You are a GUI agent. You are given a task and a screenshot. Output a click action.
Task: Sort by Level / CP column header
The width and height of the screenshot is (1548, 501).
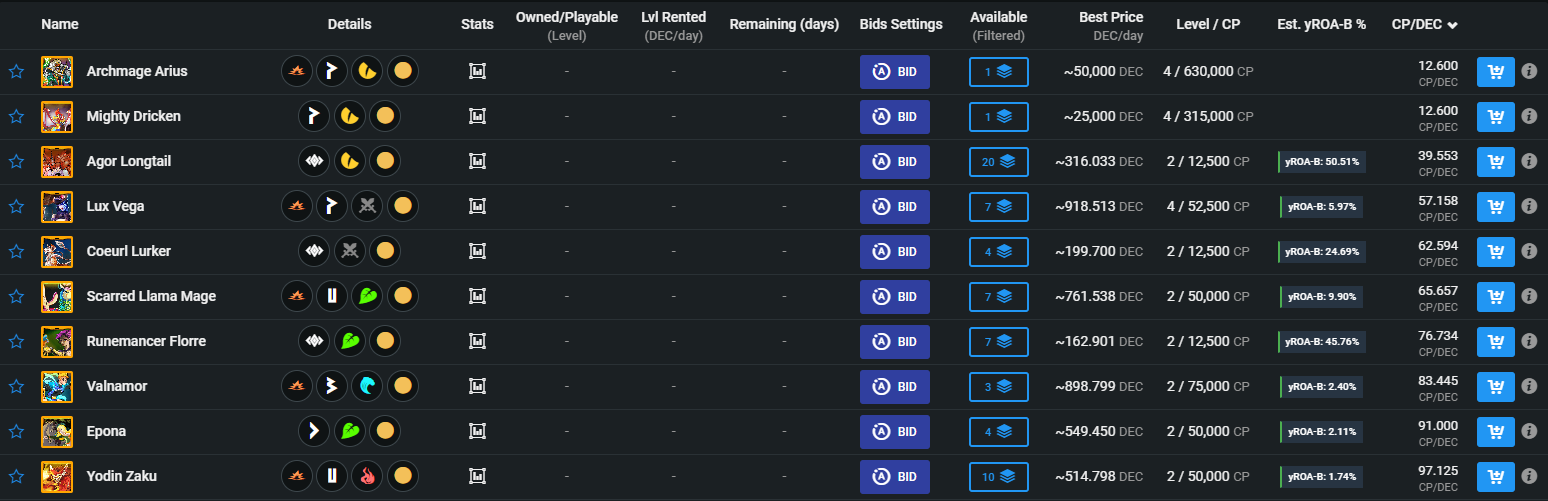coord(1208,24)
